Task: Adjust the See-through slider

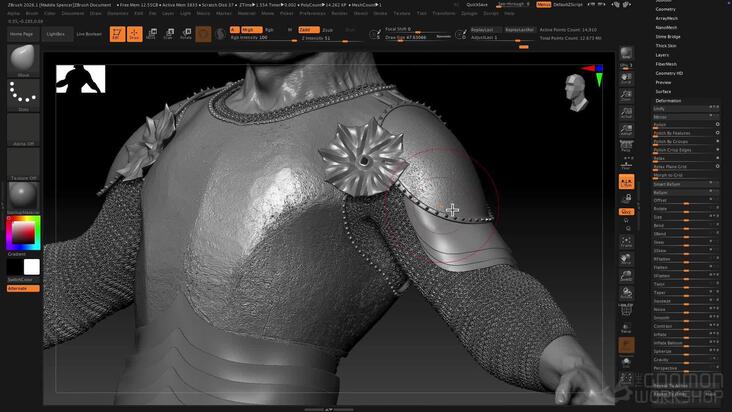Action: [514, 5]
